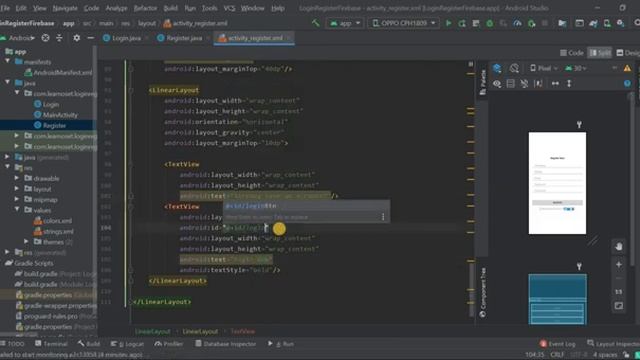The width and height of the screenshot is (640, 360).
Task: Click Collapse All icon in project panel
Action: [59, 38]
